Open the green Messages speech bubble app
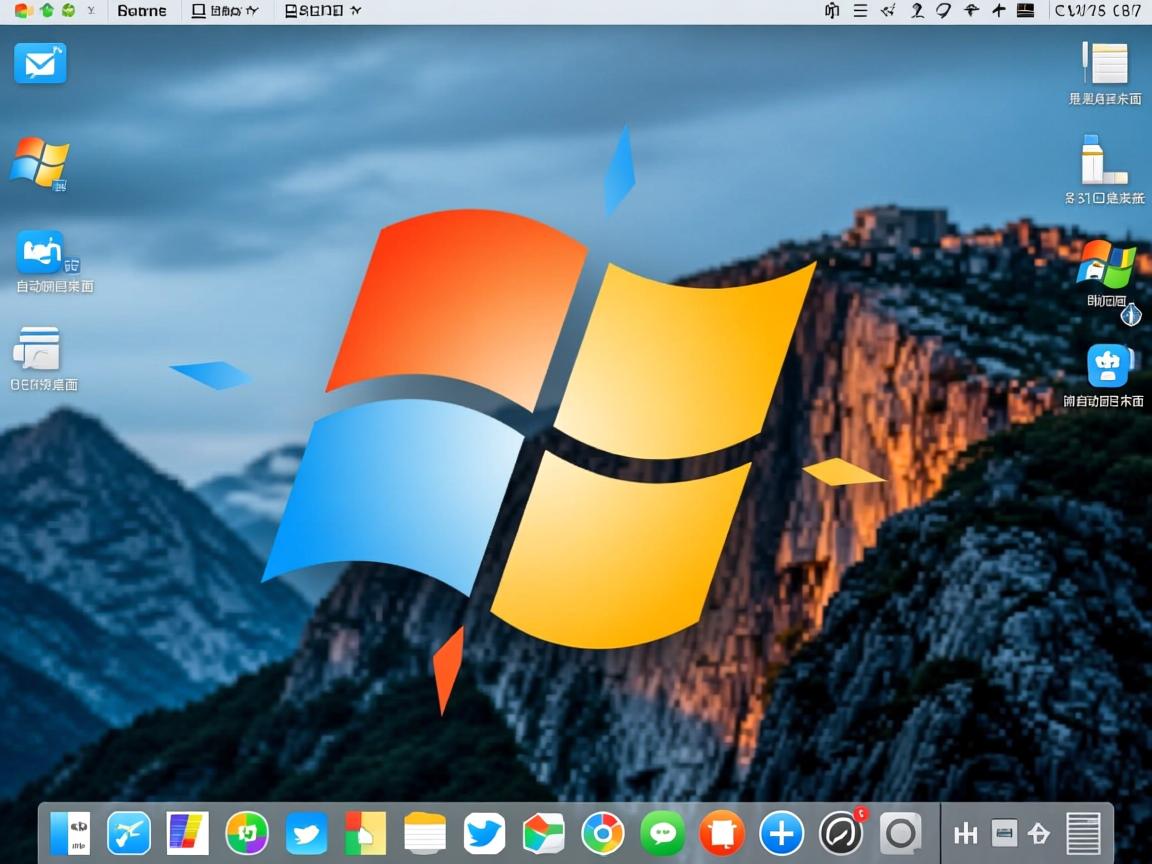 click(x=662, y=833)
